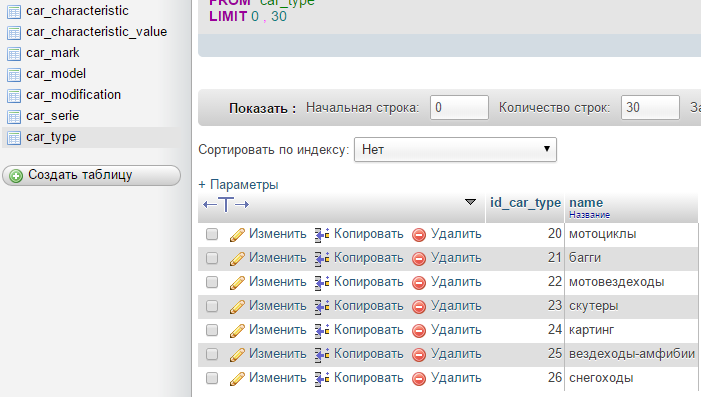The image size is (701, 397).
Task: Click table icon next to car_mark
Action: (14, 54)
